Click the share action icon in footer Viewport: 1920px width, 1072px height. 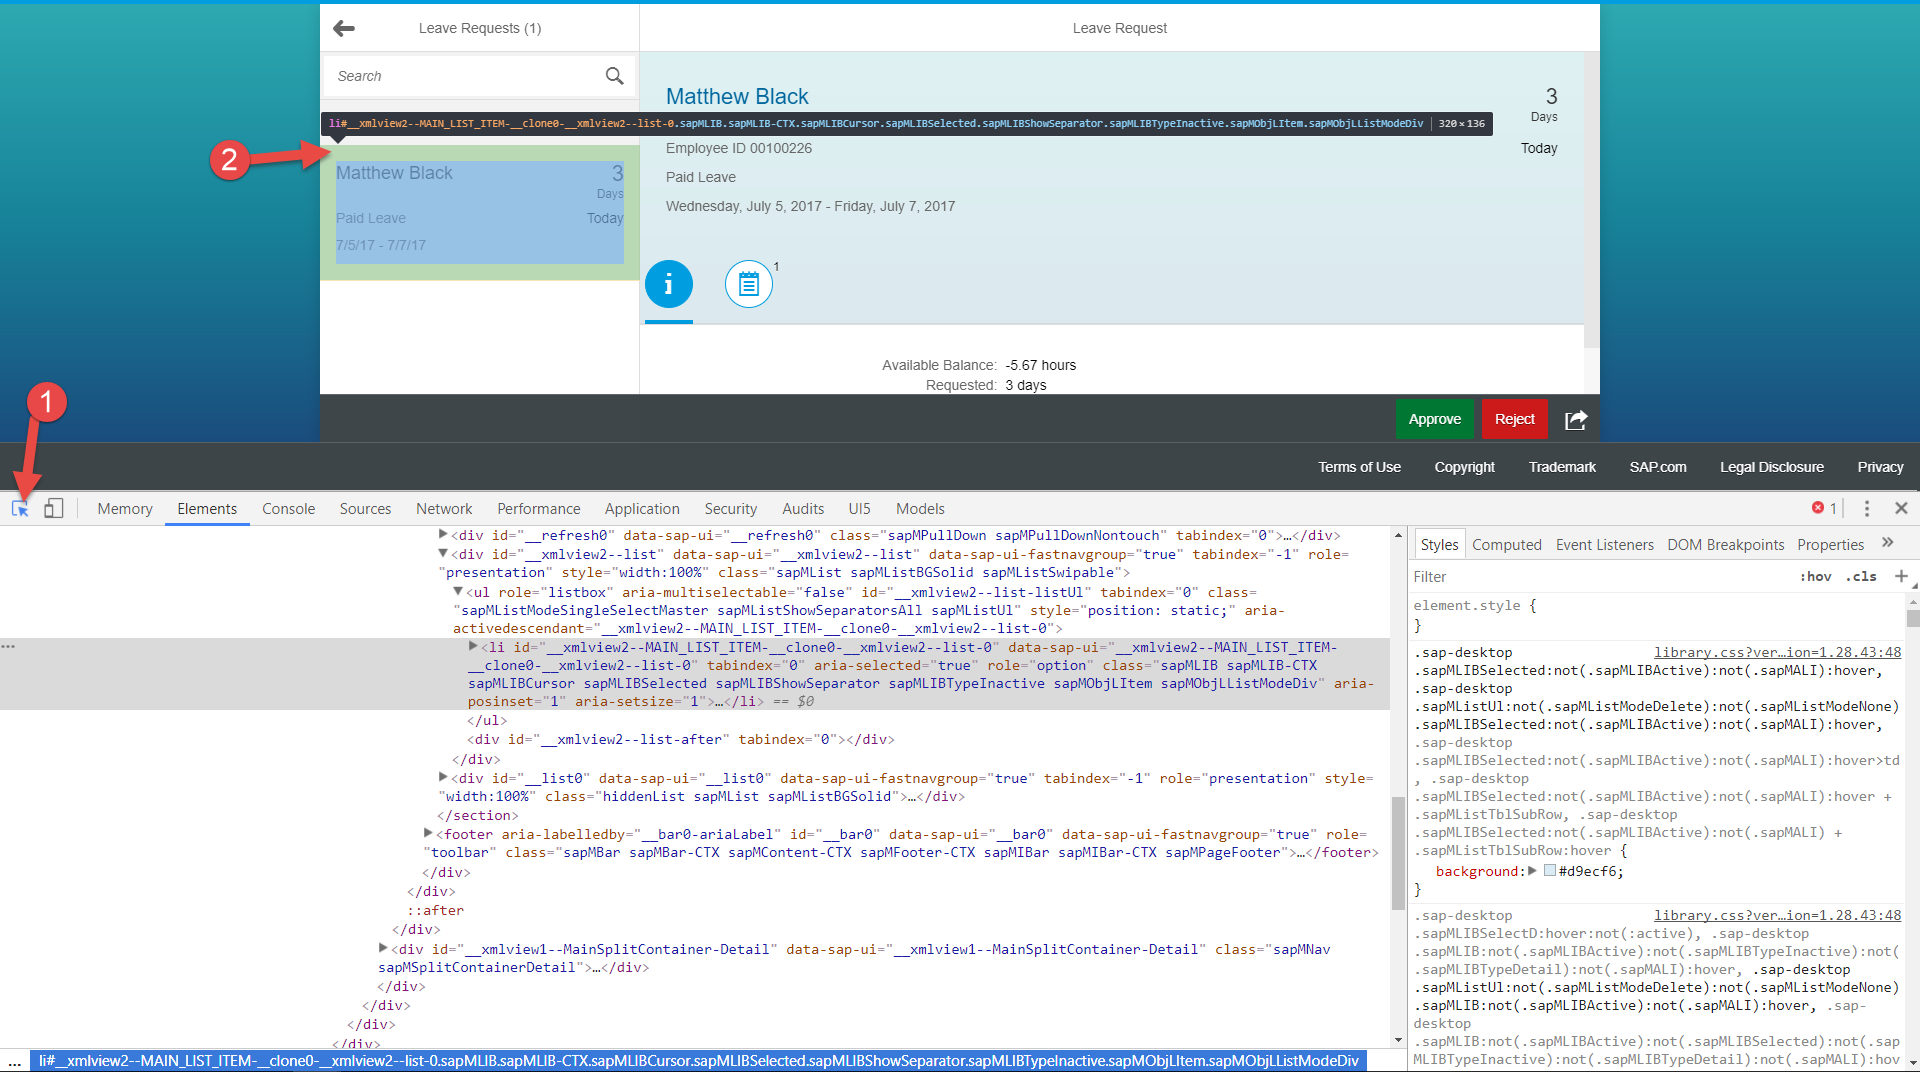click(x=1576, y=420)
